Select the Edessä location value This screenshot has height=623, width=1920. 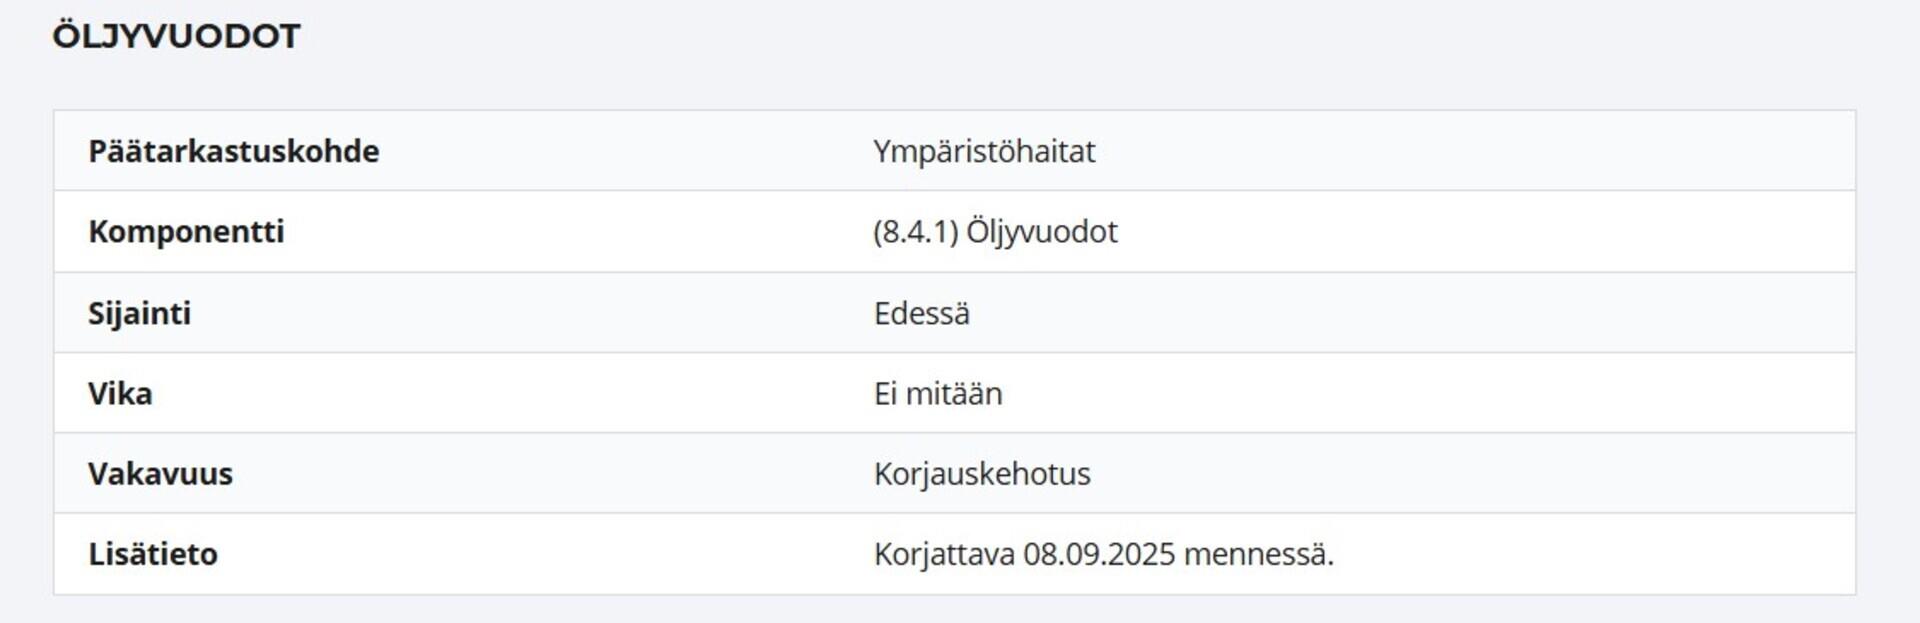click(x=921, y=313)
